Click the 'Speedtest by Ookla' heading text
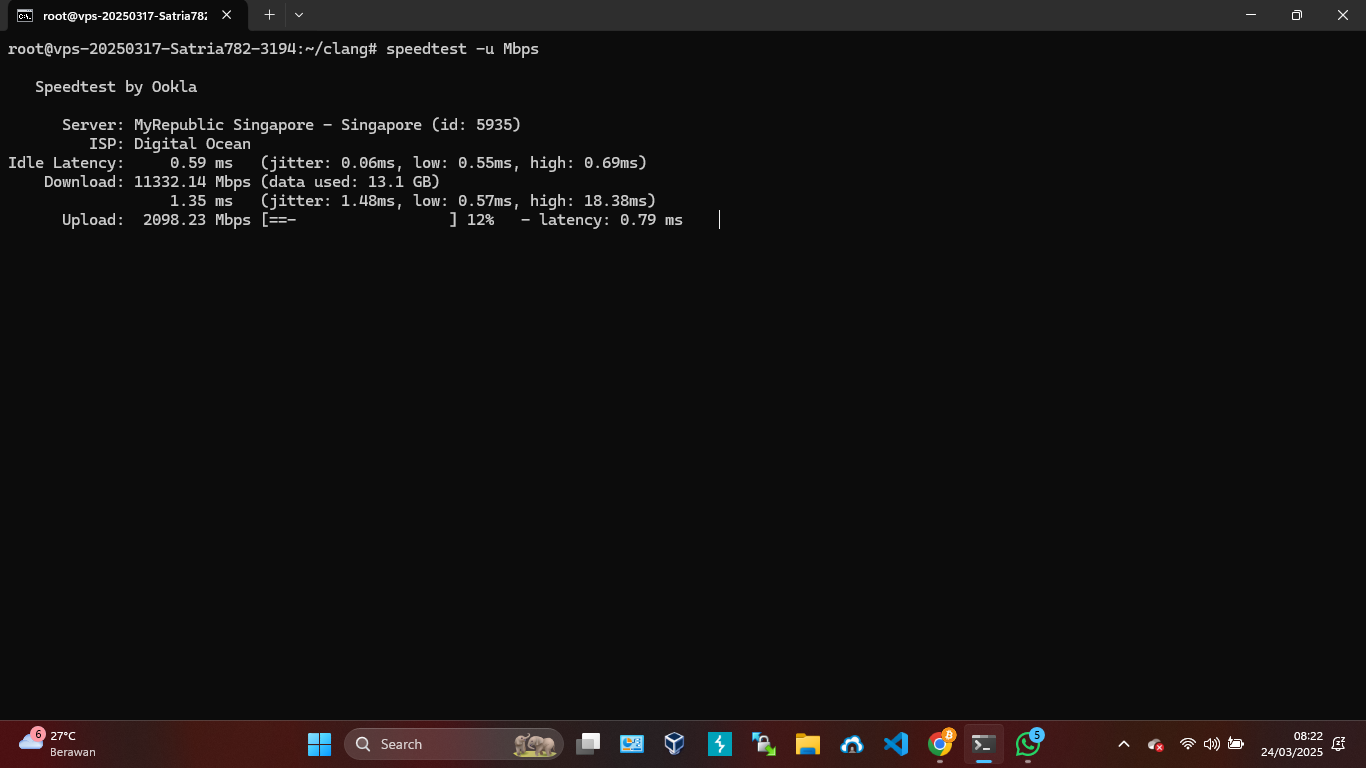The height and width of the screenshot is (768, 1366). click(116, 87)
